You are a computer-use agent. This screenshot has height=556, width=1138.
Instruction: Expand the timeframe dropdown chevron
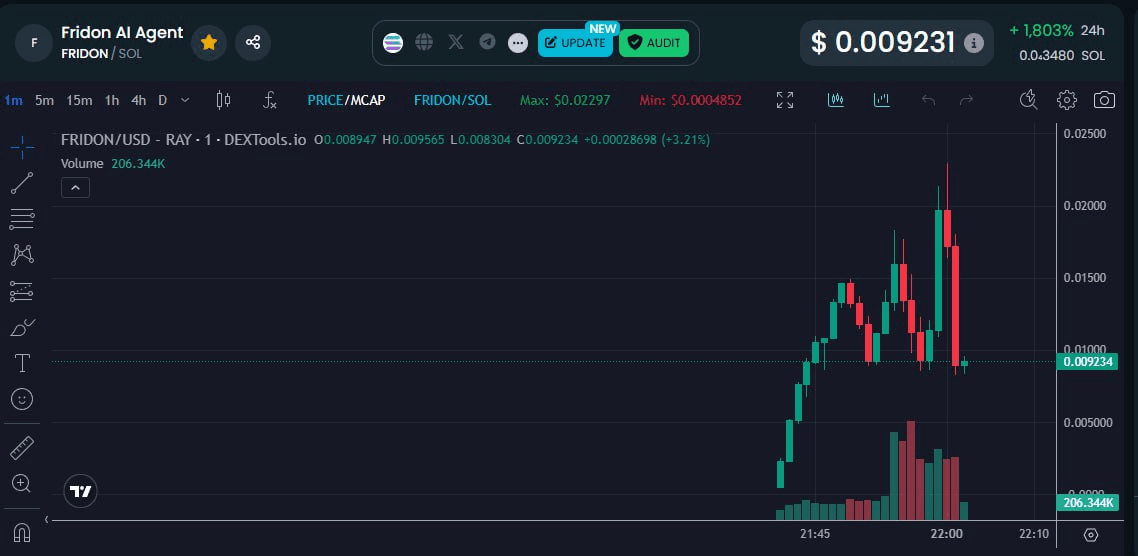185,101
